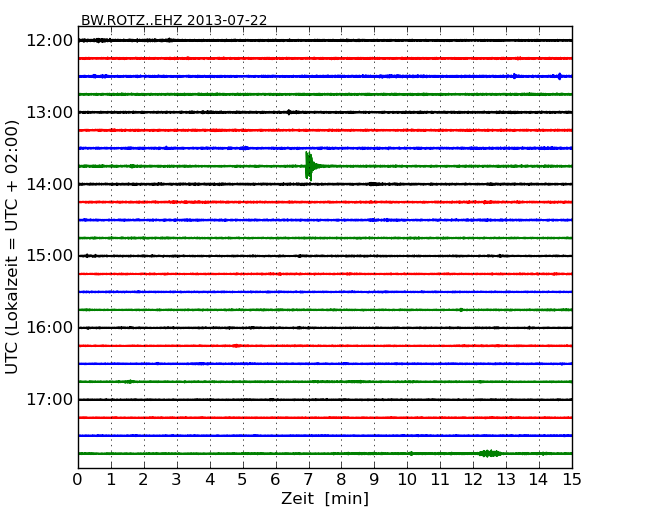
Task: Click x-axis tick label 2
Action: click(x=144, y=480)
